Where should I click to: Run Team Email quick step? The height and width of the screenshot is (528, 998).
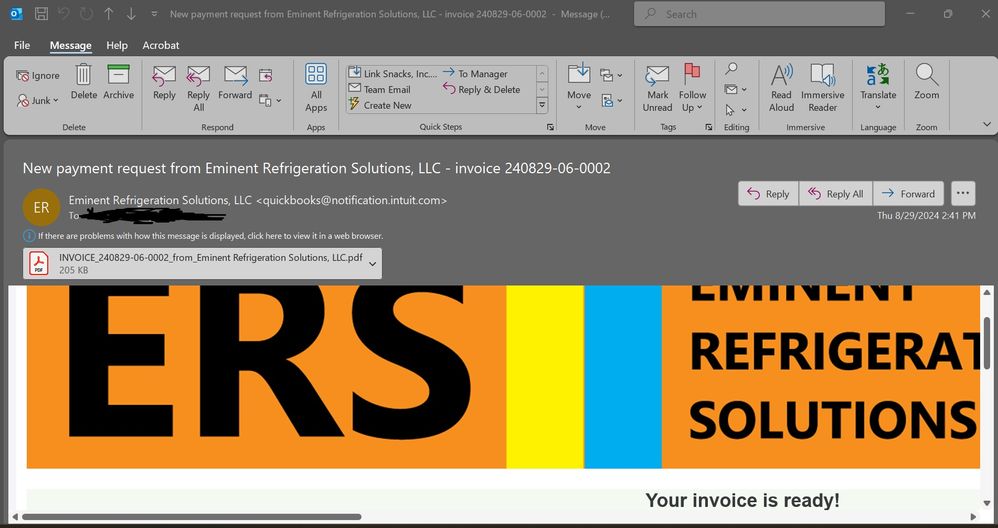click(x=380, y=89)
